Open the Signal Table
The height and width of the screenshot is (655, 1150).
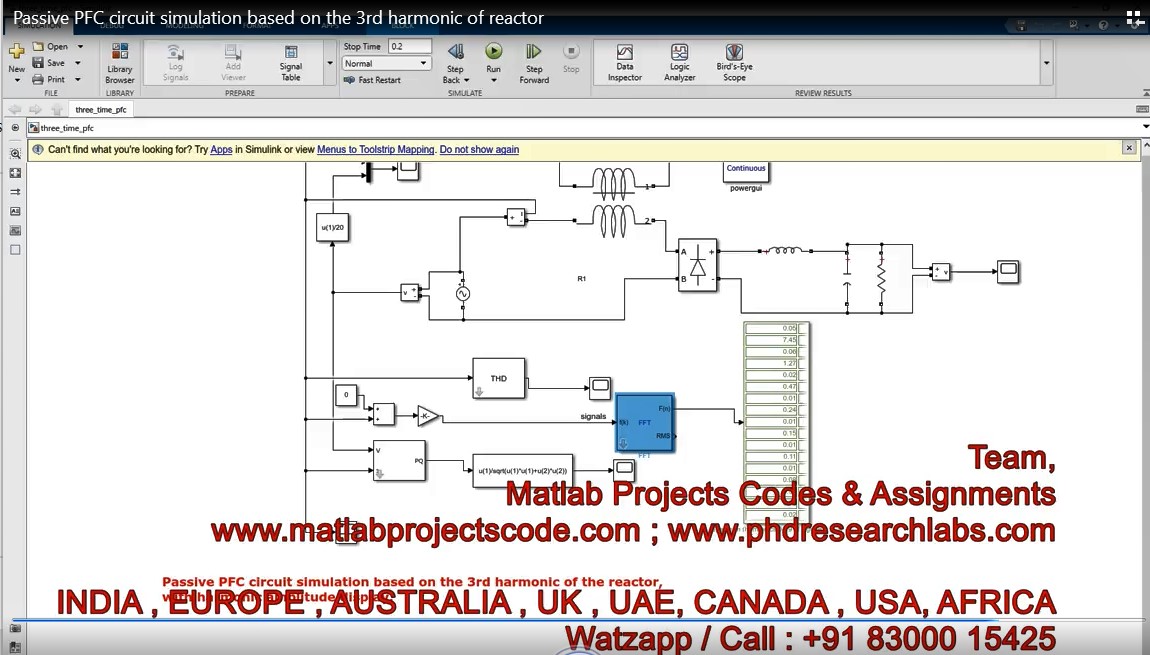click(x=291, y=63)
